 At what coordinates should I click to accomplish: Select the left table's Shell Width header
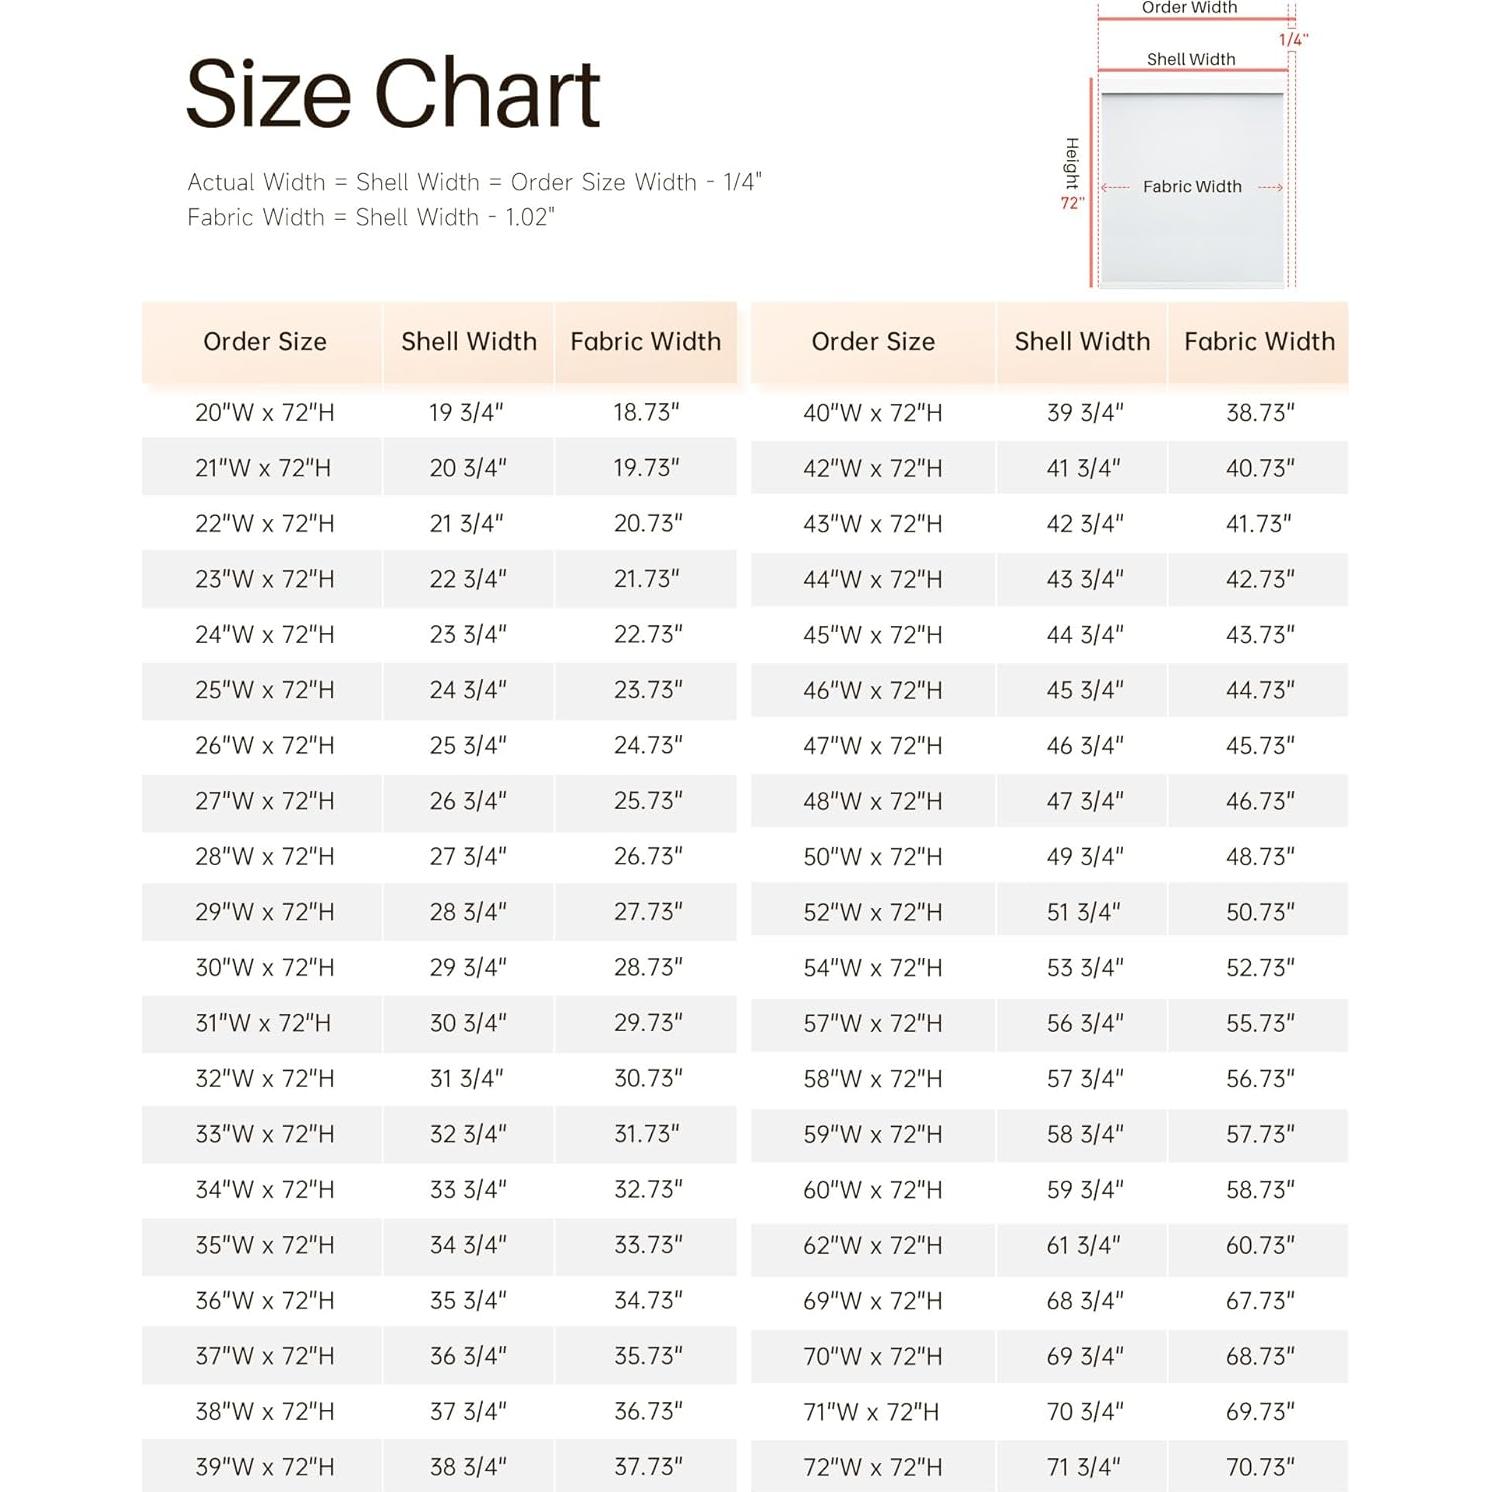(x=468, y=342)
